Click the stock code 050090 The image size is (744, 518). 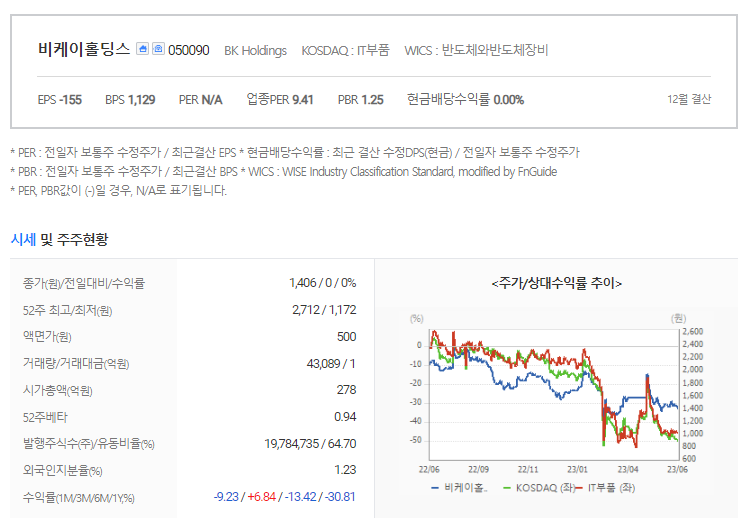click(188, 50)
